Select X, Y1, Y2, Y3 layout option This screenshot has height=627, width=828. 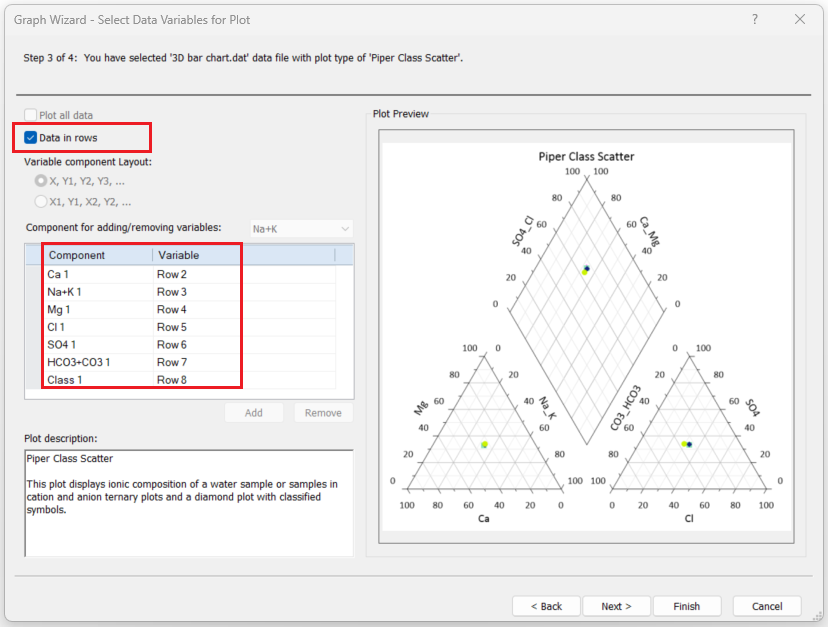[x=41, y=181]
